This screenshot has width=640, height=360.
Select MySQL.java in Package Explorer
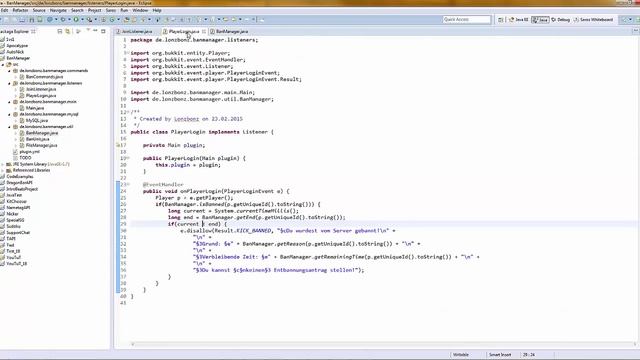(x=37, y=120)
